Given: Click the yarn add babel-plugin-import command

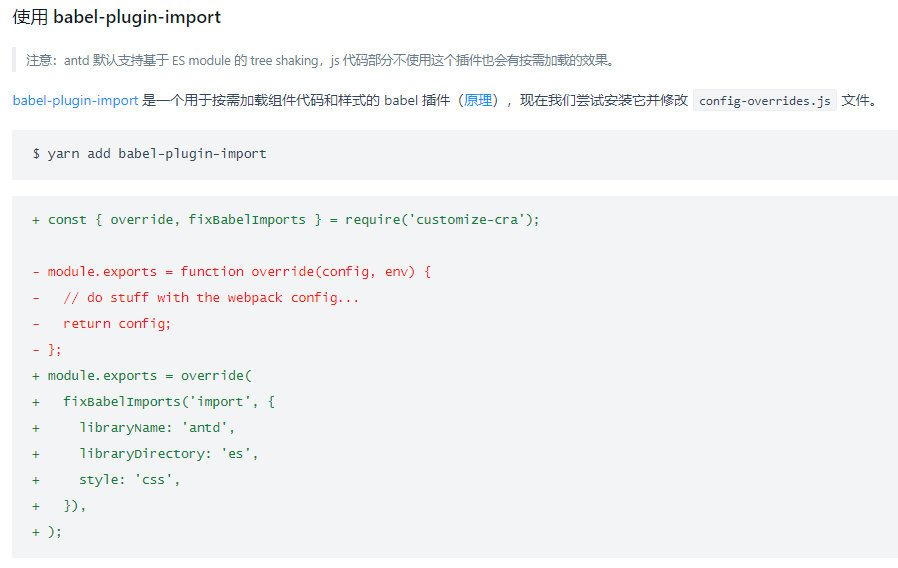Looking at the screenshot, I should pyautogui.click(x=150, y=154).
